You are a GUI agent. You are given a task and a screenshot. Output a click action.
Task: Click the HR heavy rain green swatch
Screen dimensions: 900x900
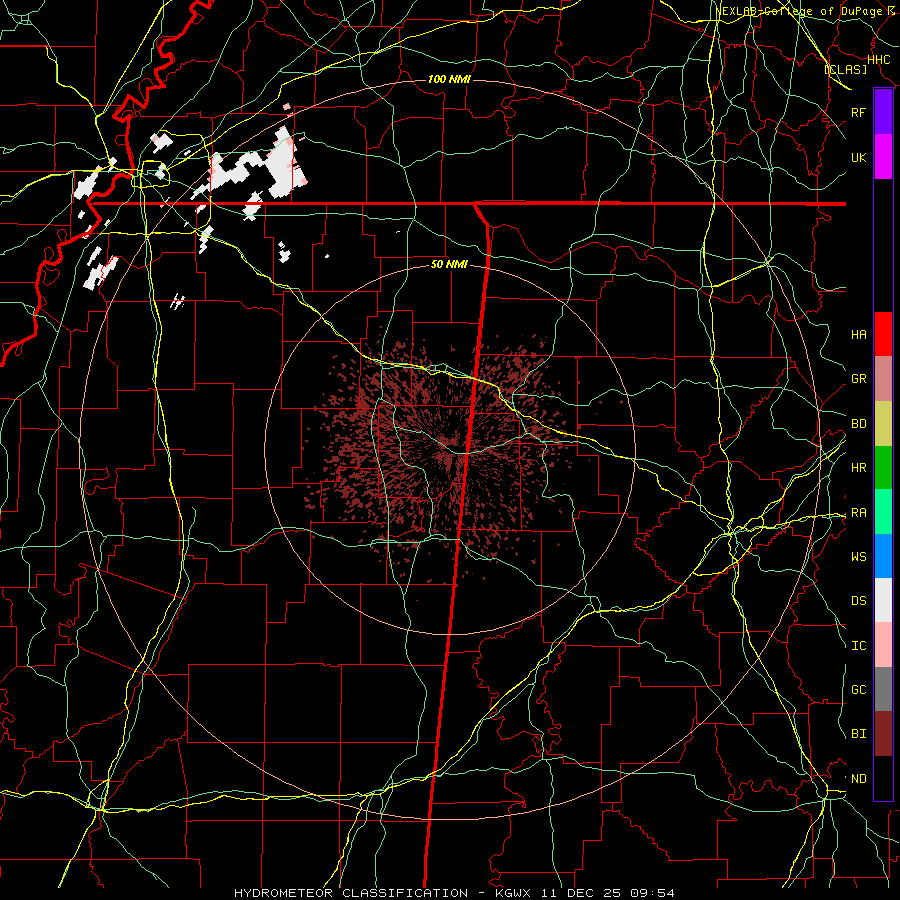pos(883,468)
